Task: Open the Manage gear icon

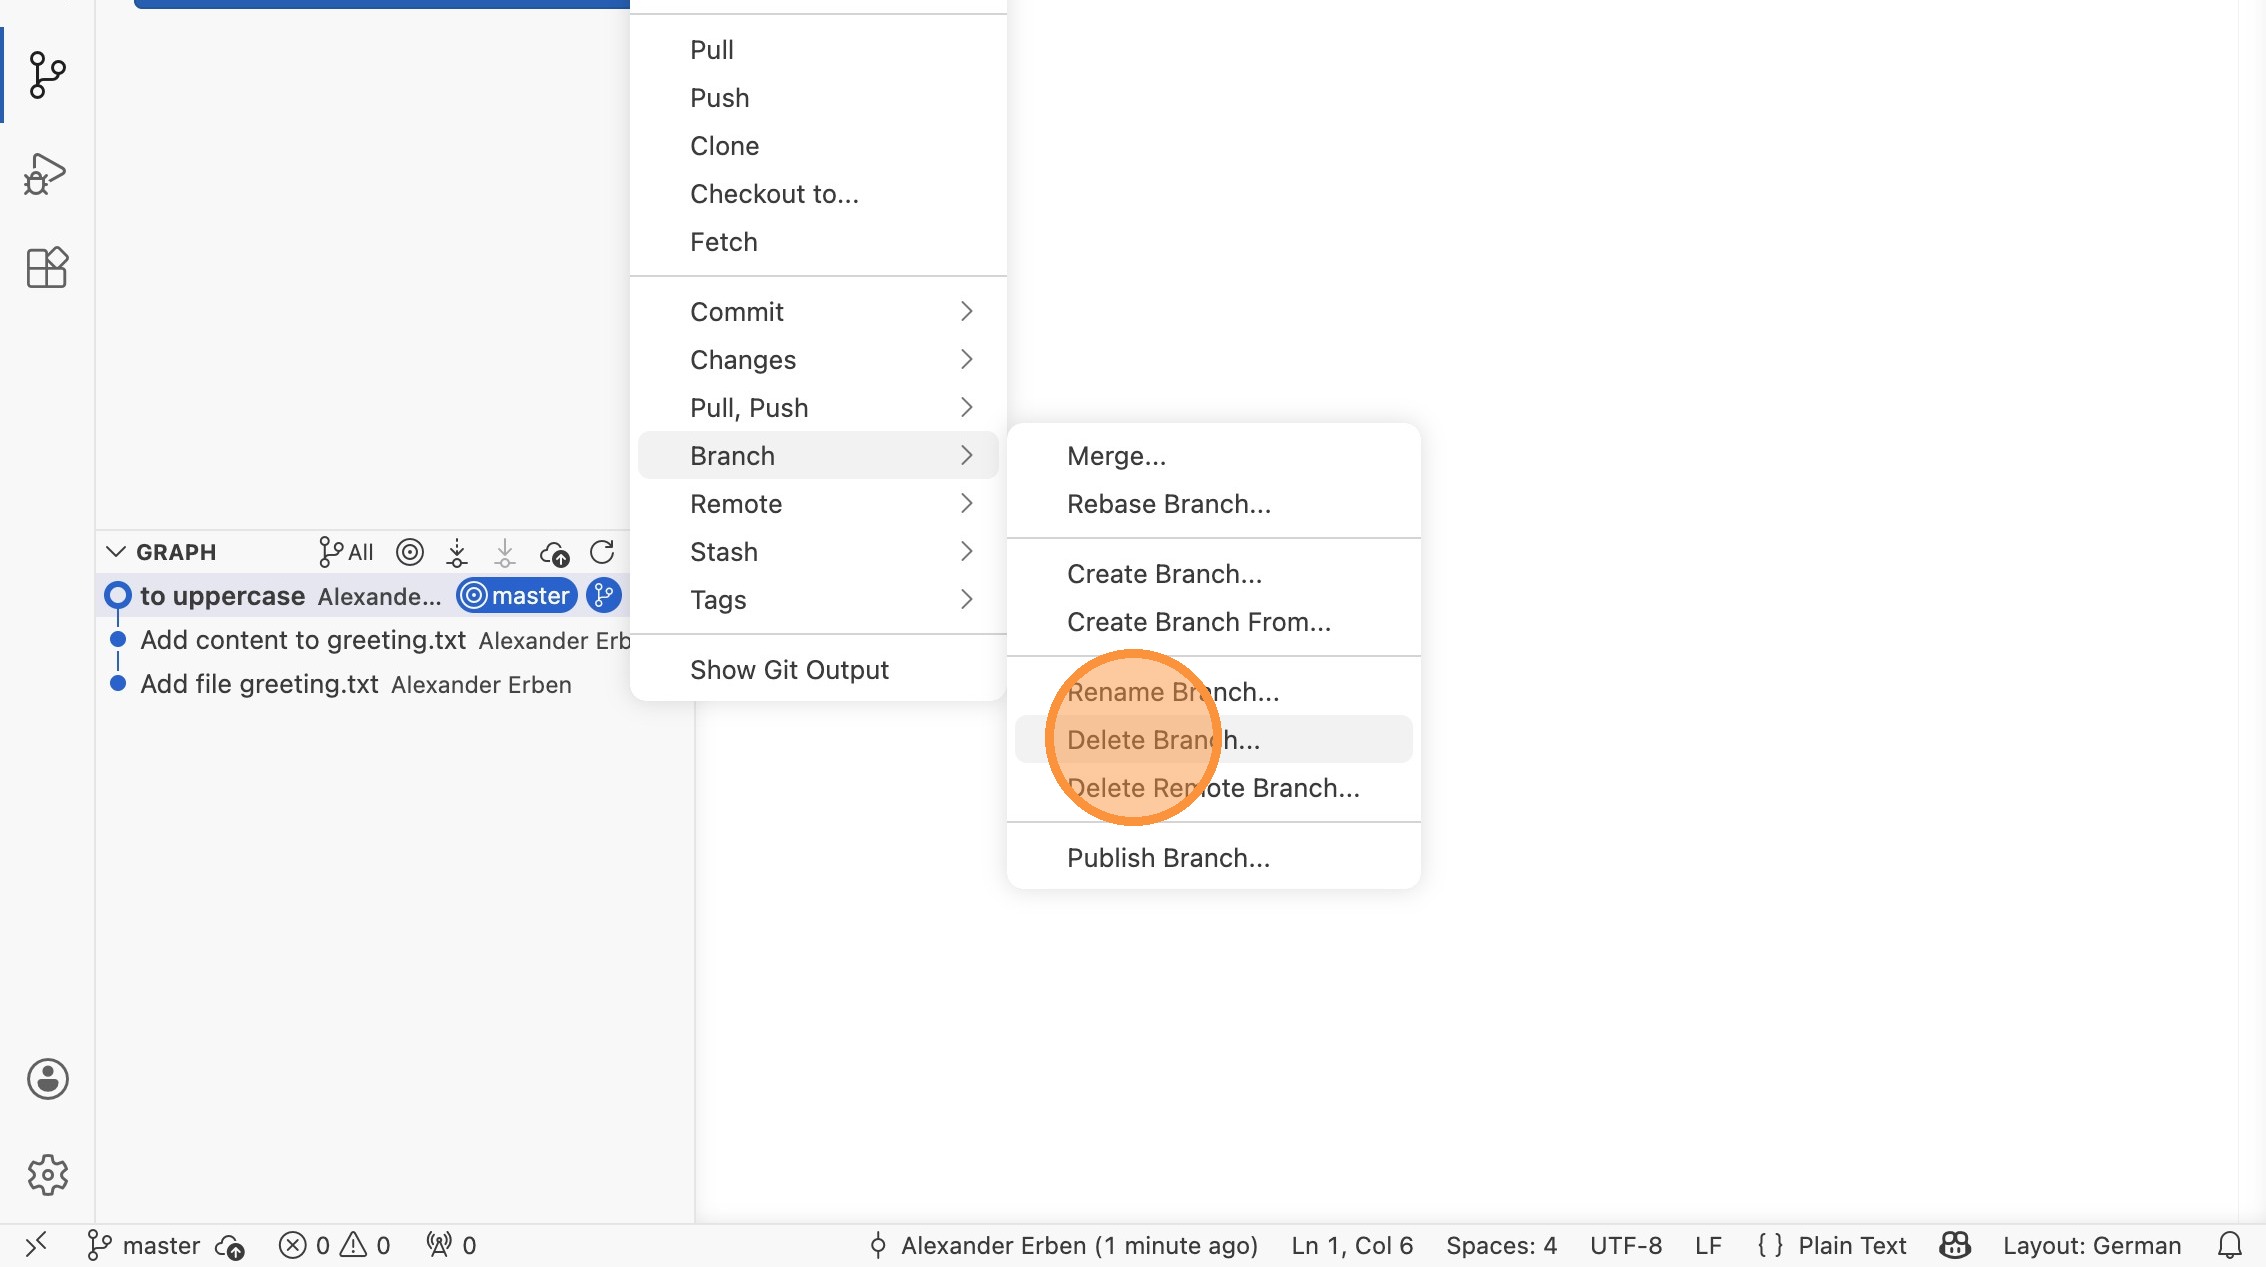Action: (x=47, y=1175)
